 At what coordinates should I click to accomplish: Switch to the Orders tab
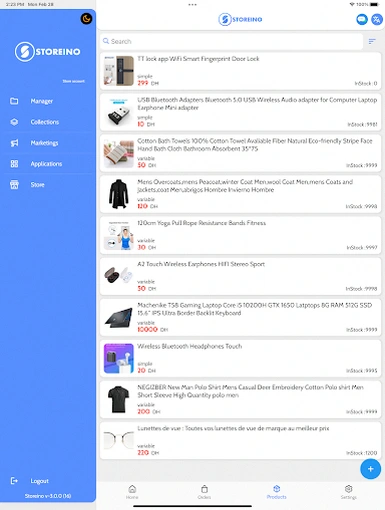[204, 492]
